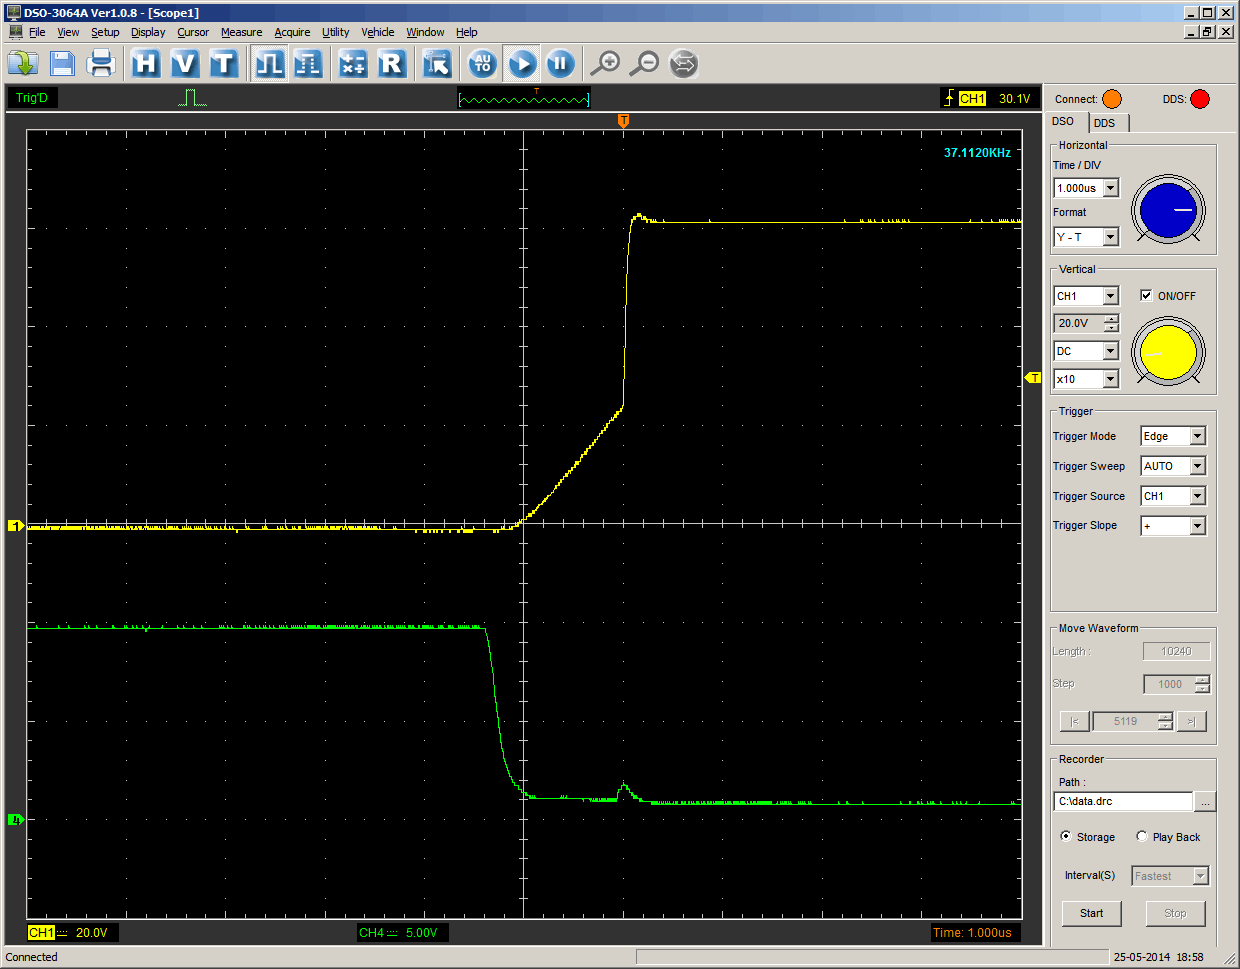Click the save (floppy disk) toolbar icon
This screenshot has height=969, width=1240.
[x=63, y=64]
